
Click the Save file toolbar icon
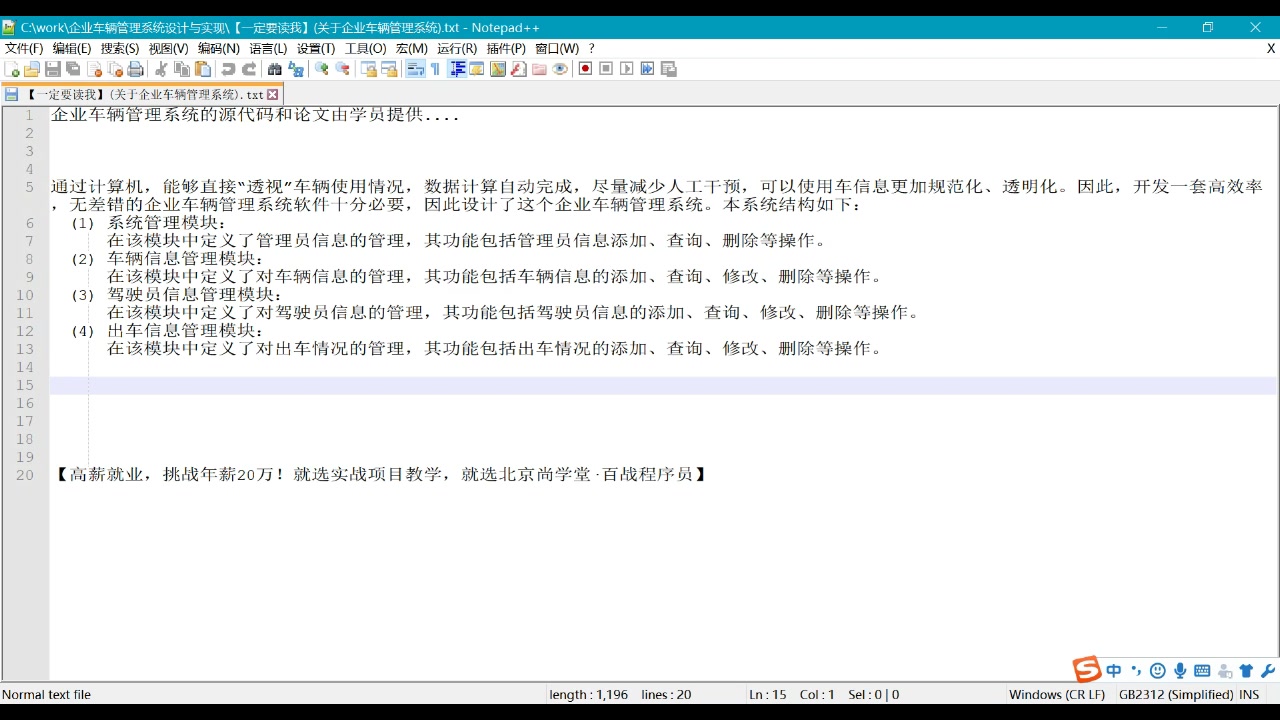click(53, 69)
